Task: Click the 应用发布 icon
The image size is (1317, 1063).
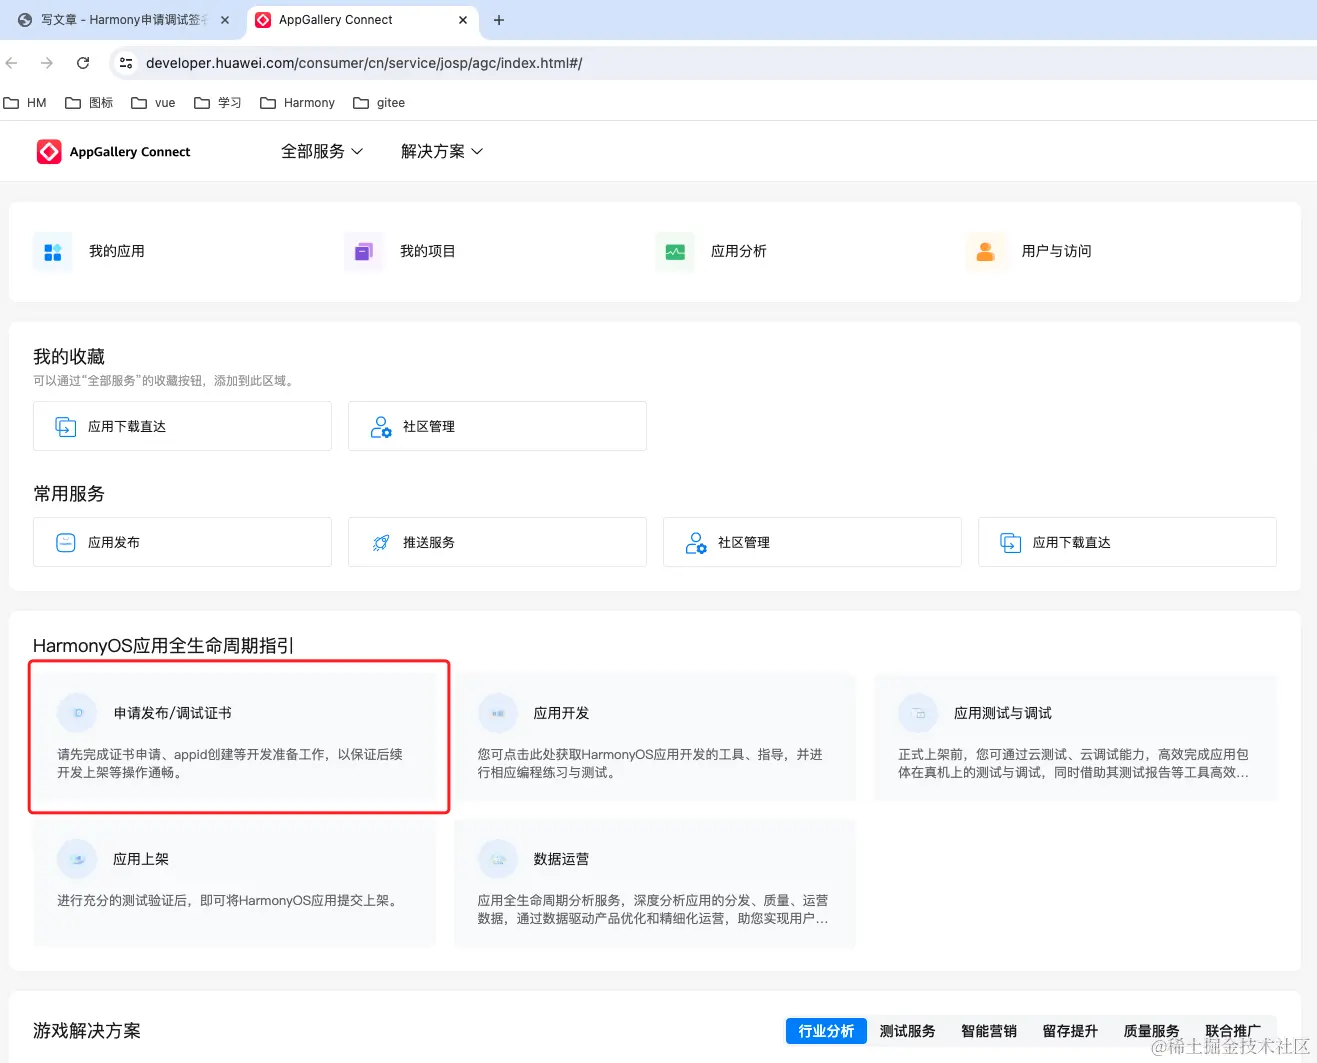Action: 66,543
